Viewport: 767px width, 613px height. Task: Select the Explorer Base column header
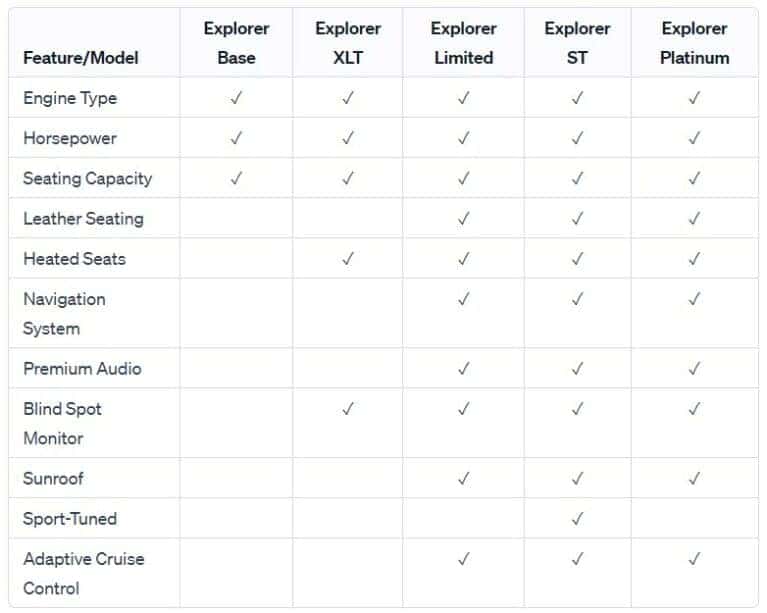[236, 43]
